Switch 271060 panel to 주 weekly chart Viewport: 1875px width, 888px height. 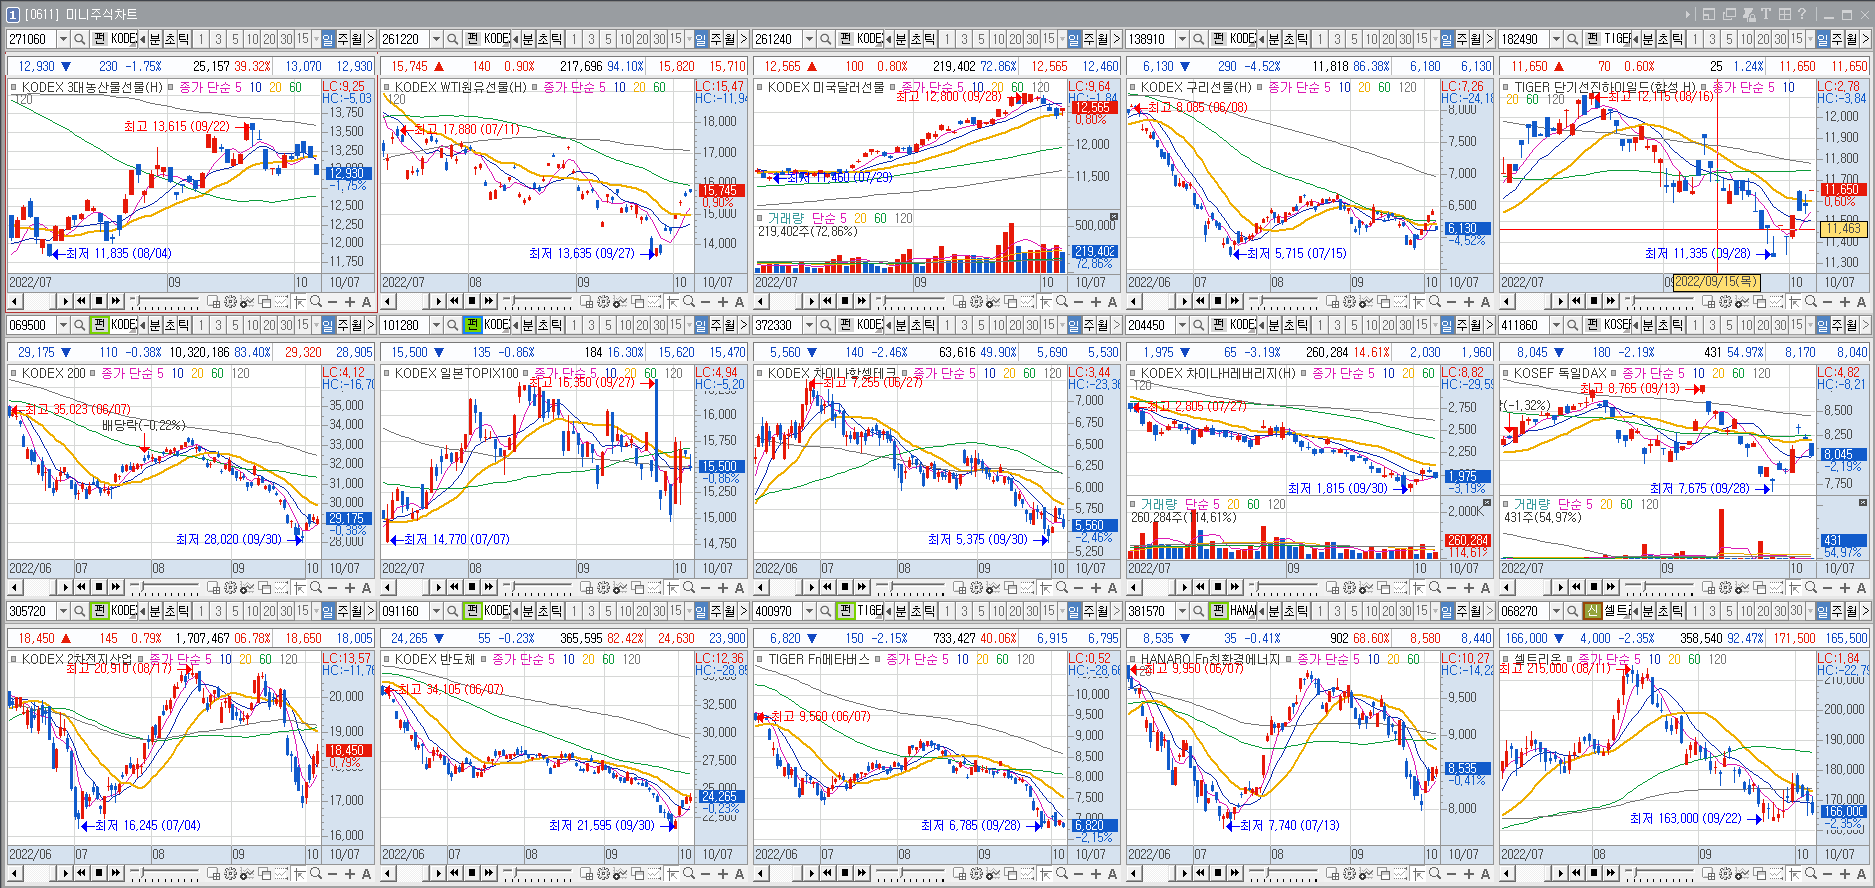[343, 39]
